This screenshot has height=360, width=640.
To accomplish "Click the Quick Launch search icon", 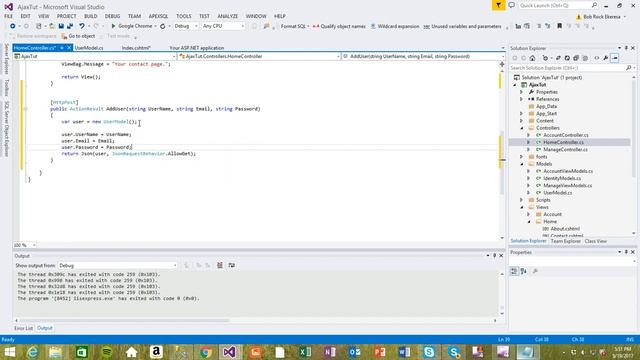I will coord(594,5).
